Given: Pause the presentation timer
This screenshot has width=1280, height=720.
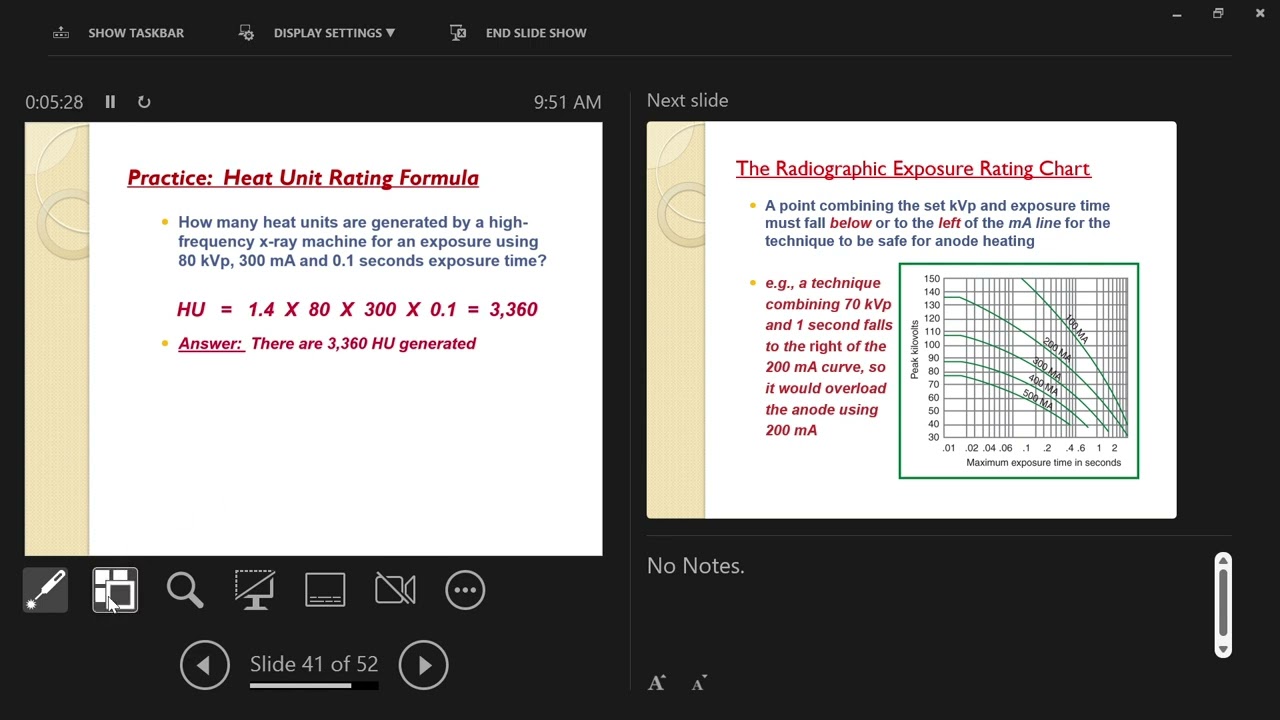Looking at the screenshot, I should pyautogui.click(x=110, y=102).
